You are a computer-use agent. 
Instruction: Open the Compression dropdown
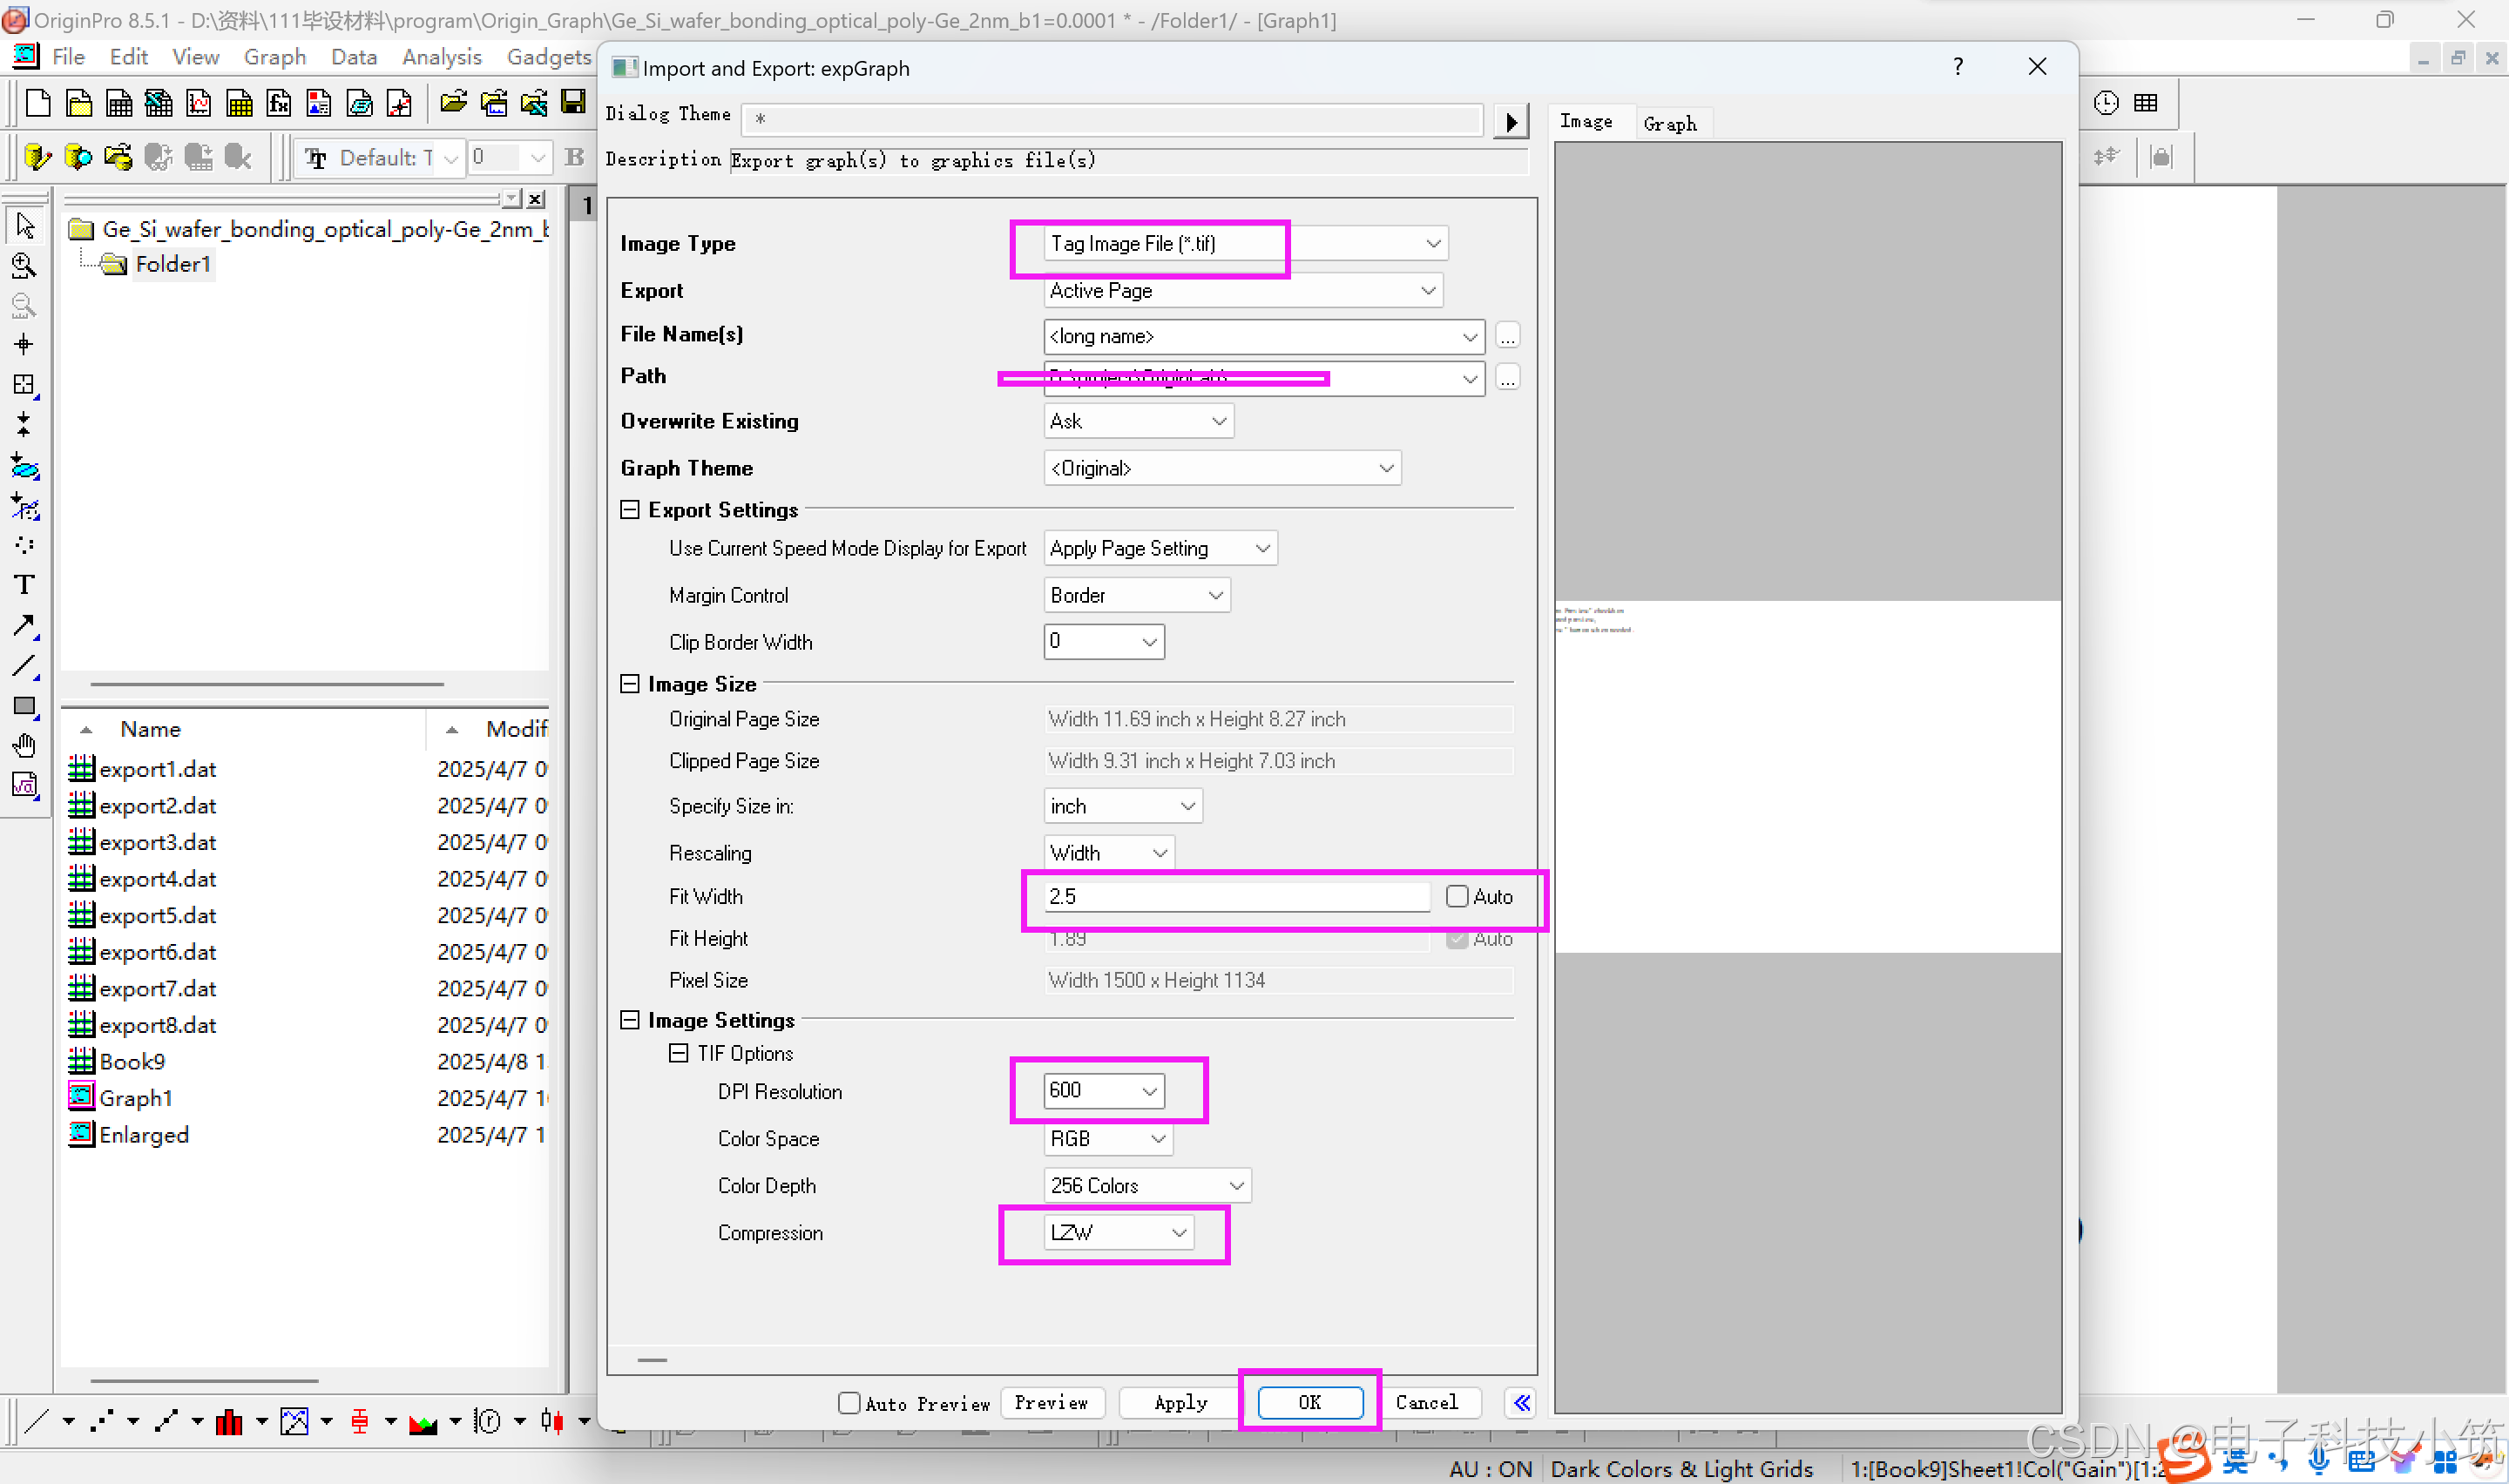[x=1179, y=1232]
